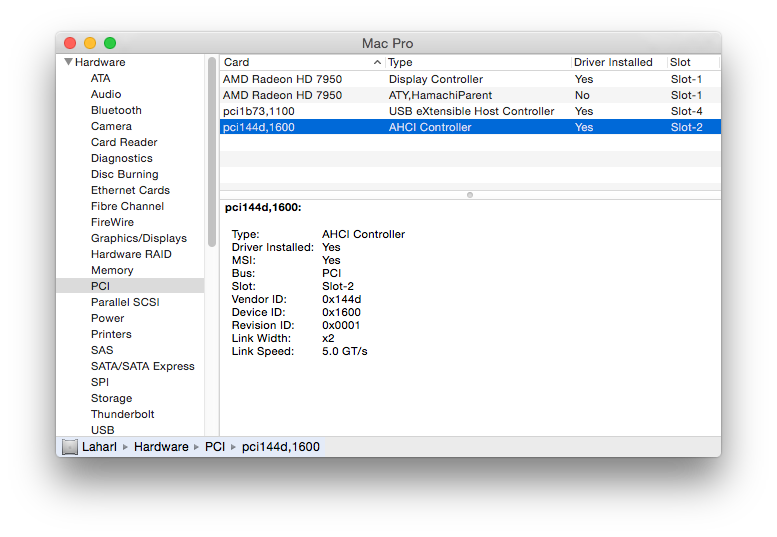Screen dimensions: 777x537
Task: Open Parallel SCSI category
Action: click(125, 302)
